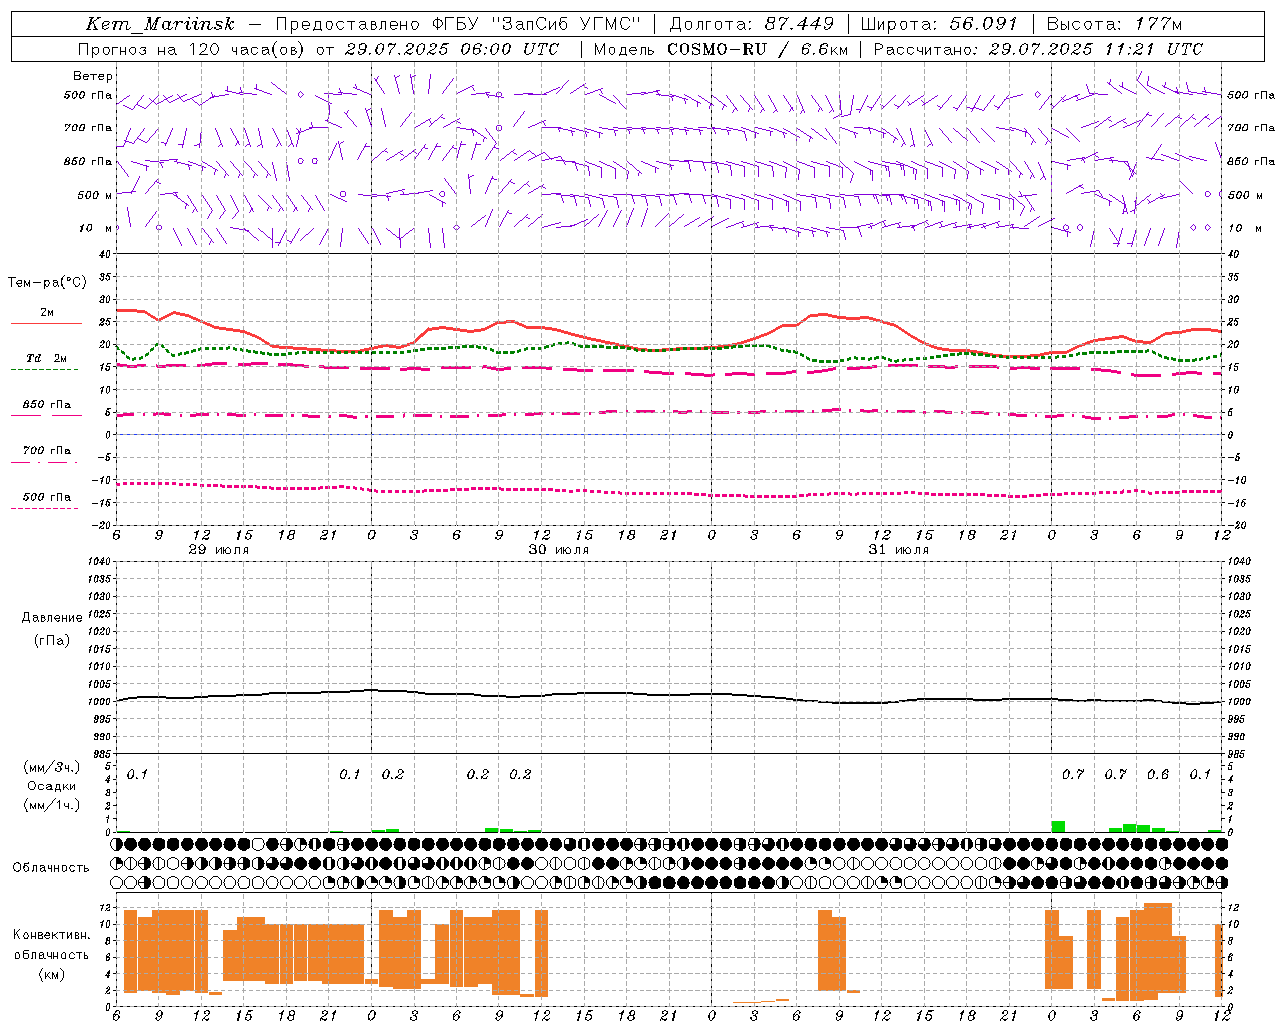The height and width of the screenshot is (1024, 1280).
Task: Click the dotted 500 гПа temperature legend line
Action: point(44,508)
